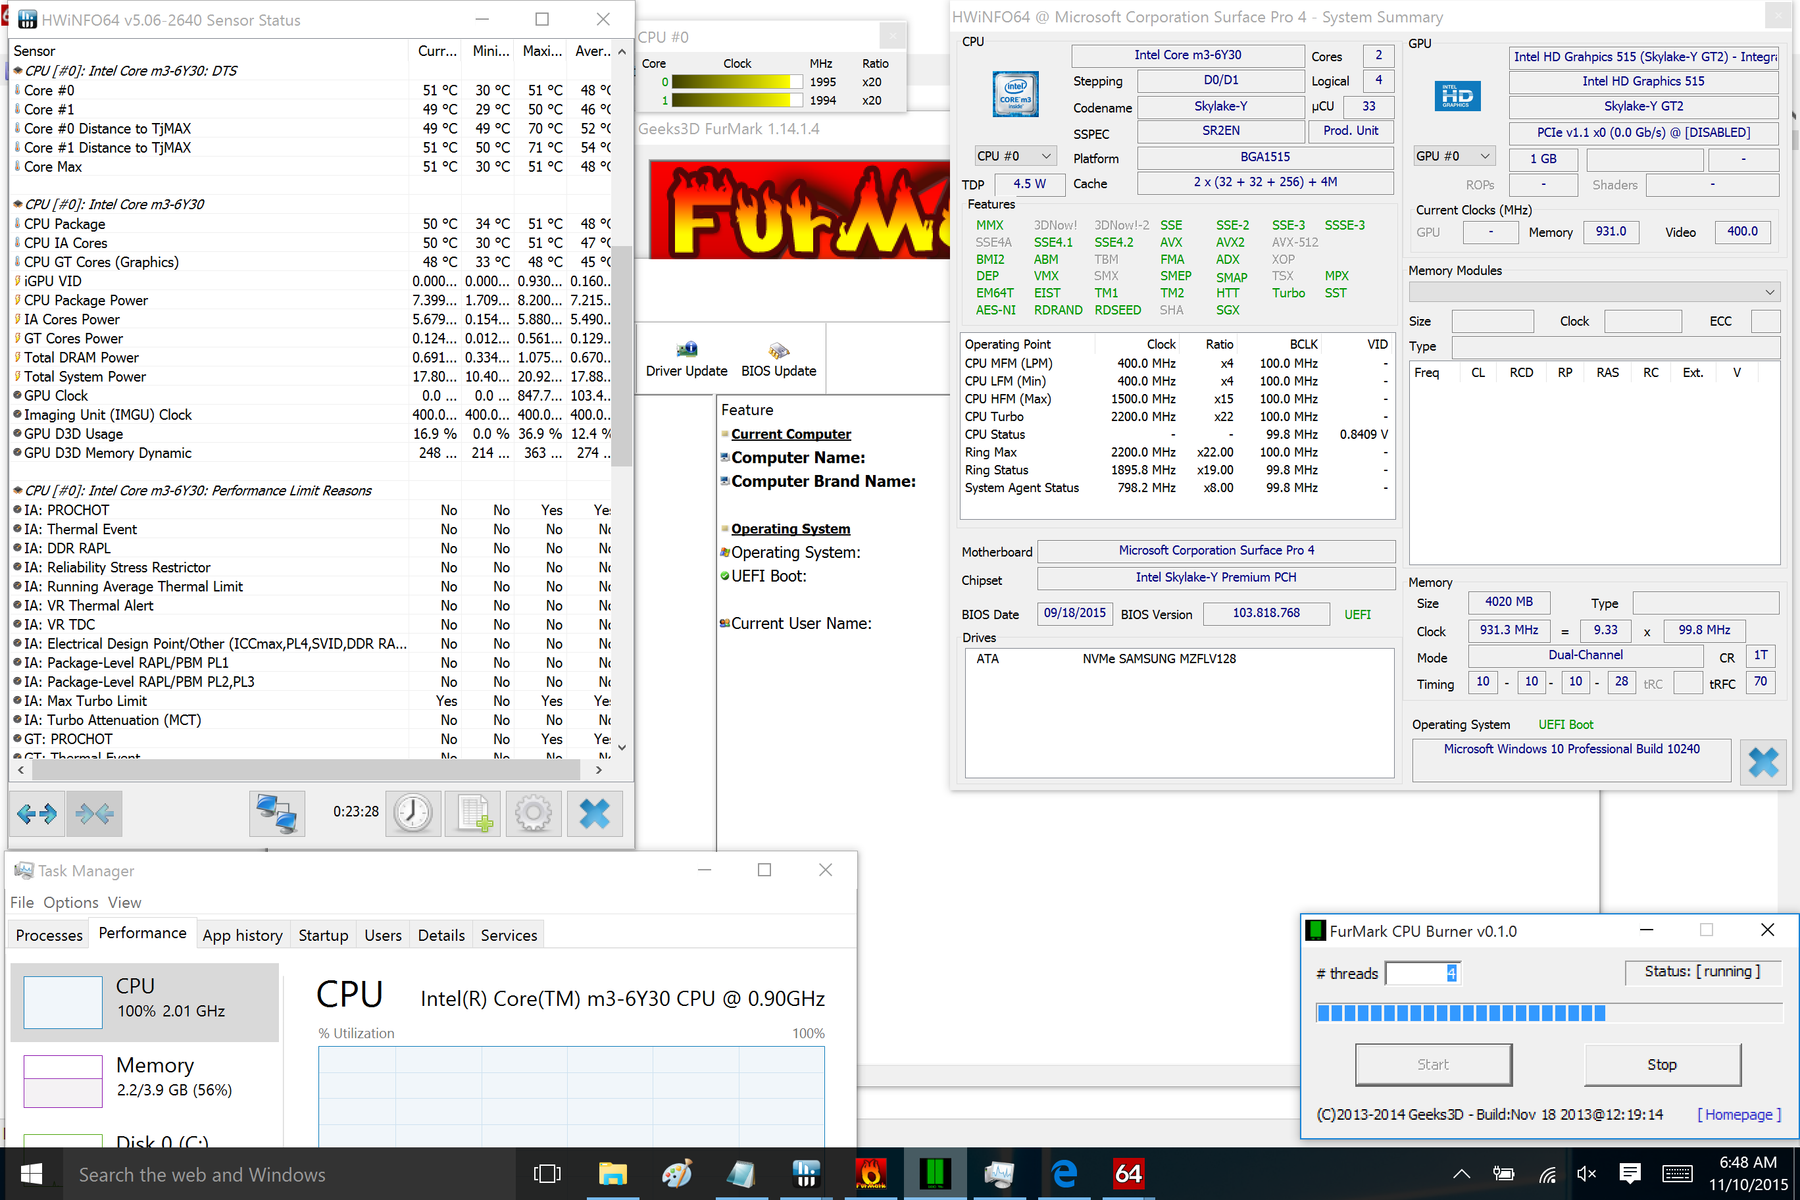Open the touch keyboard tray icon

click(1677, 1174)
